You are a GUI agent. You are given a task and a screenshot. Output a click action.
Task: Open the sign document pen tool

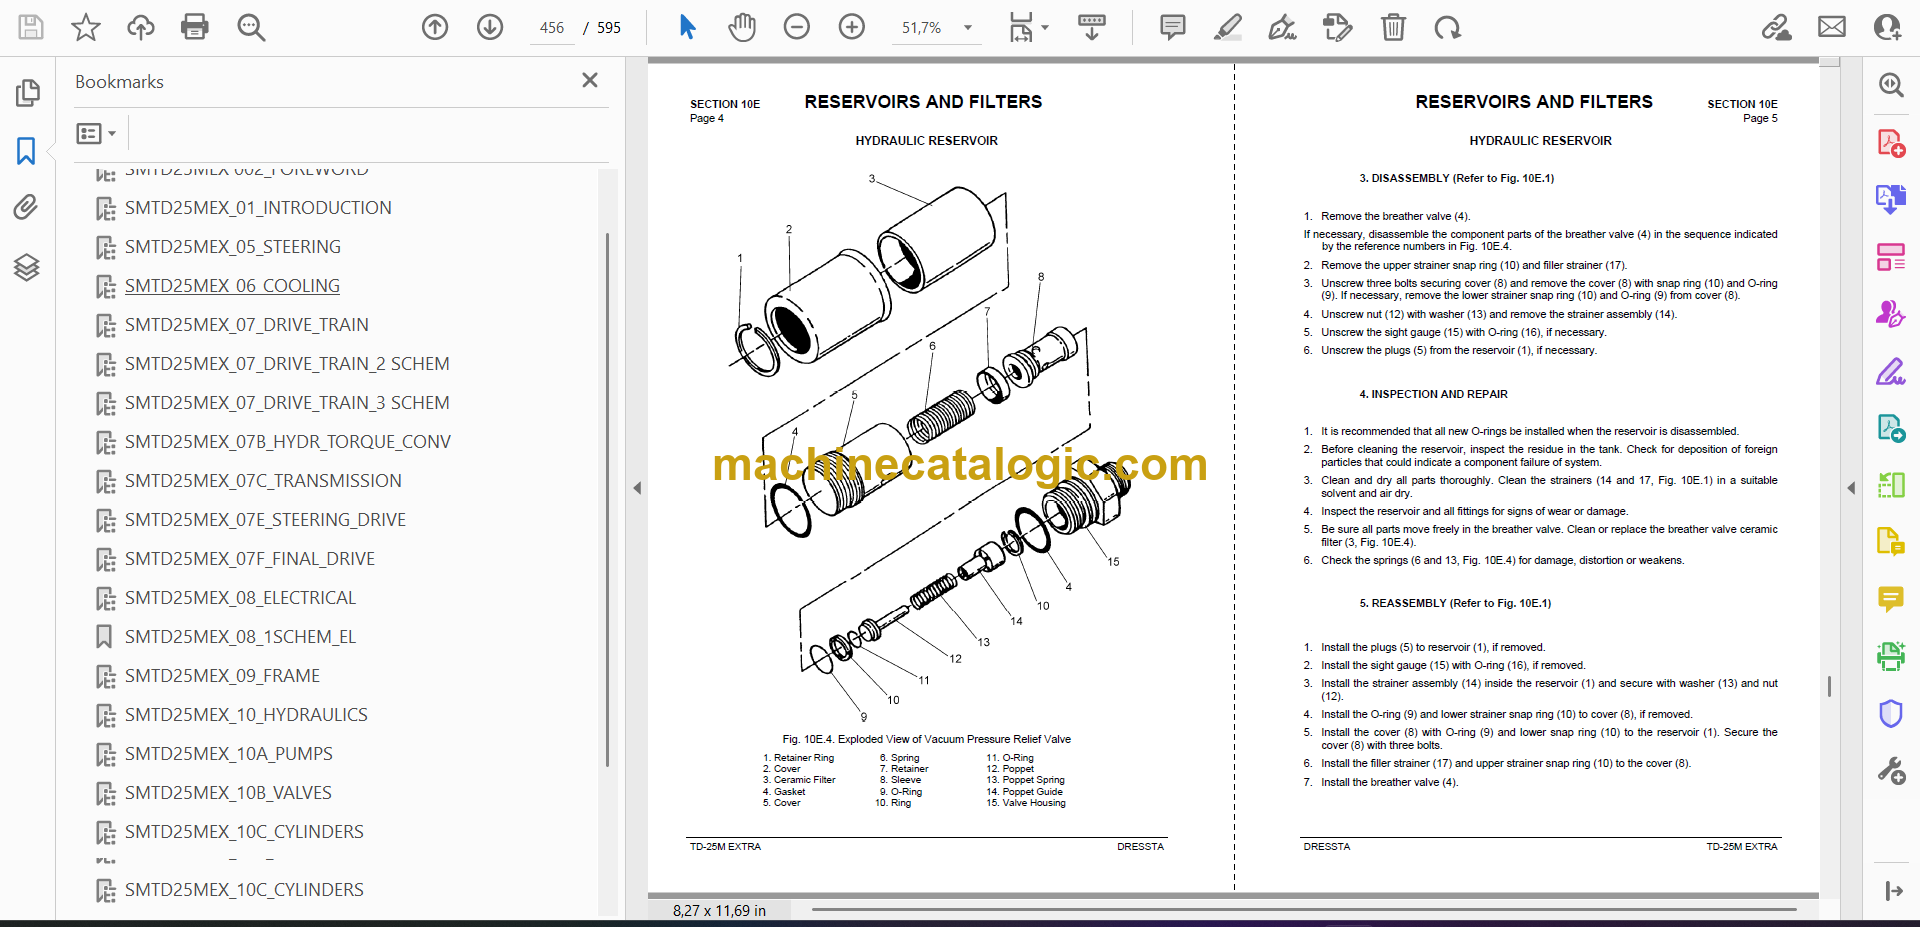pyautogui.click(x=1283, y=27)
